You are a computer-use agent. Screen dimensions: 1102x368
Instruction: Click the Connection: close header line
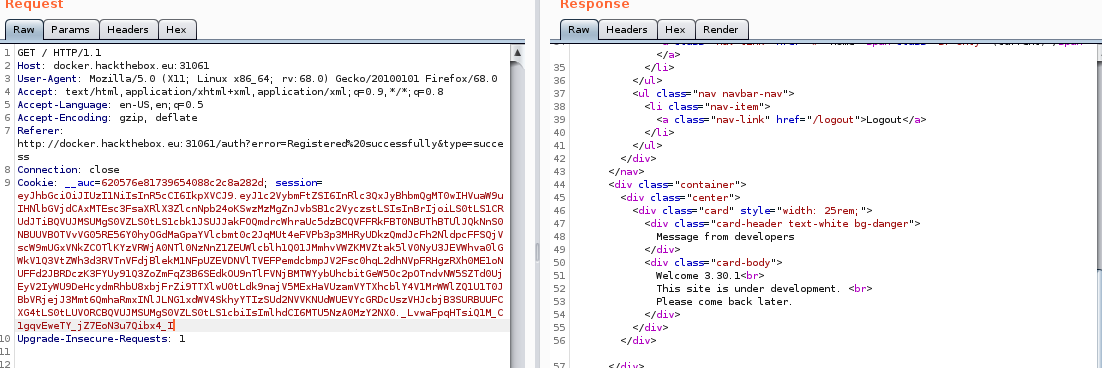[68, 170]
